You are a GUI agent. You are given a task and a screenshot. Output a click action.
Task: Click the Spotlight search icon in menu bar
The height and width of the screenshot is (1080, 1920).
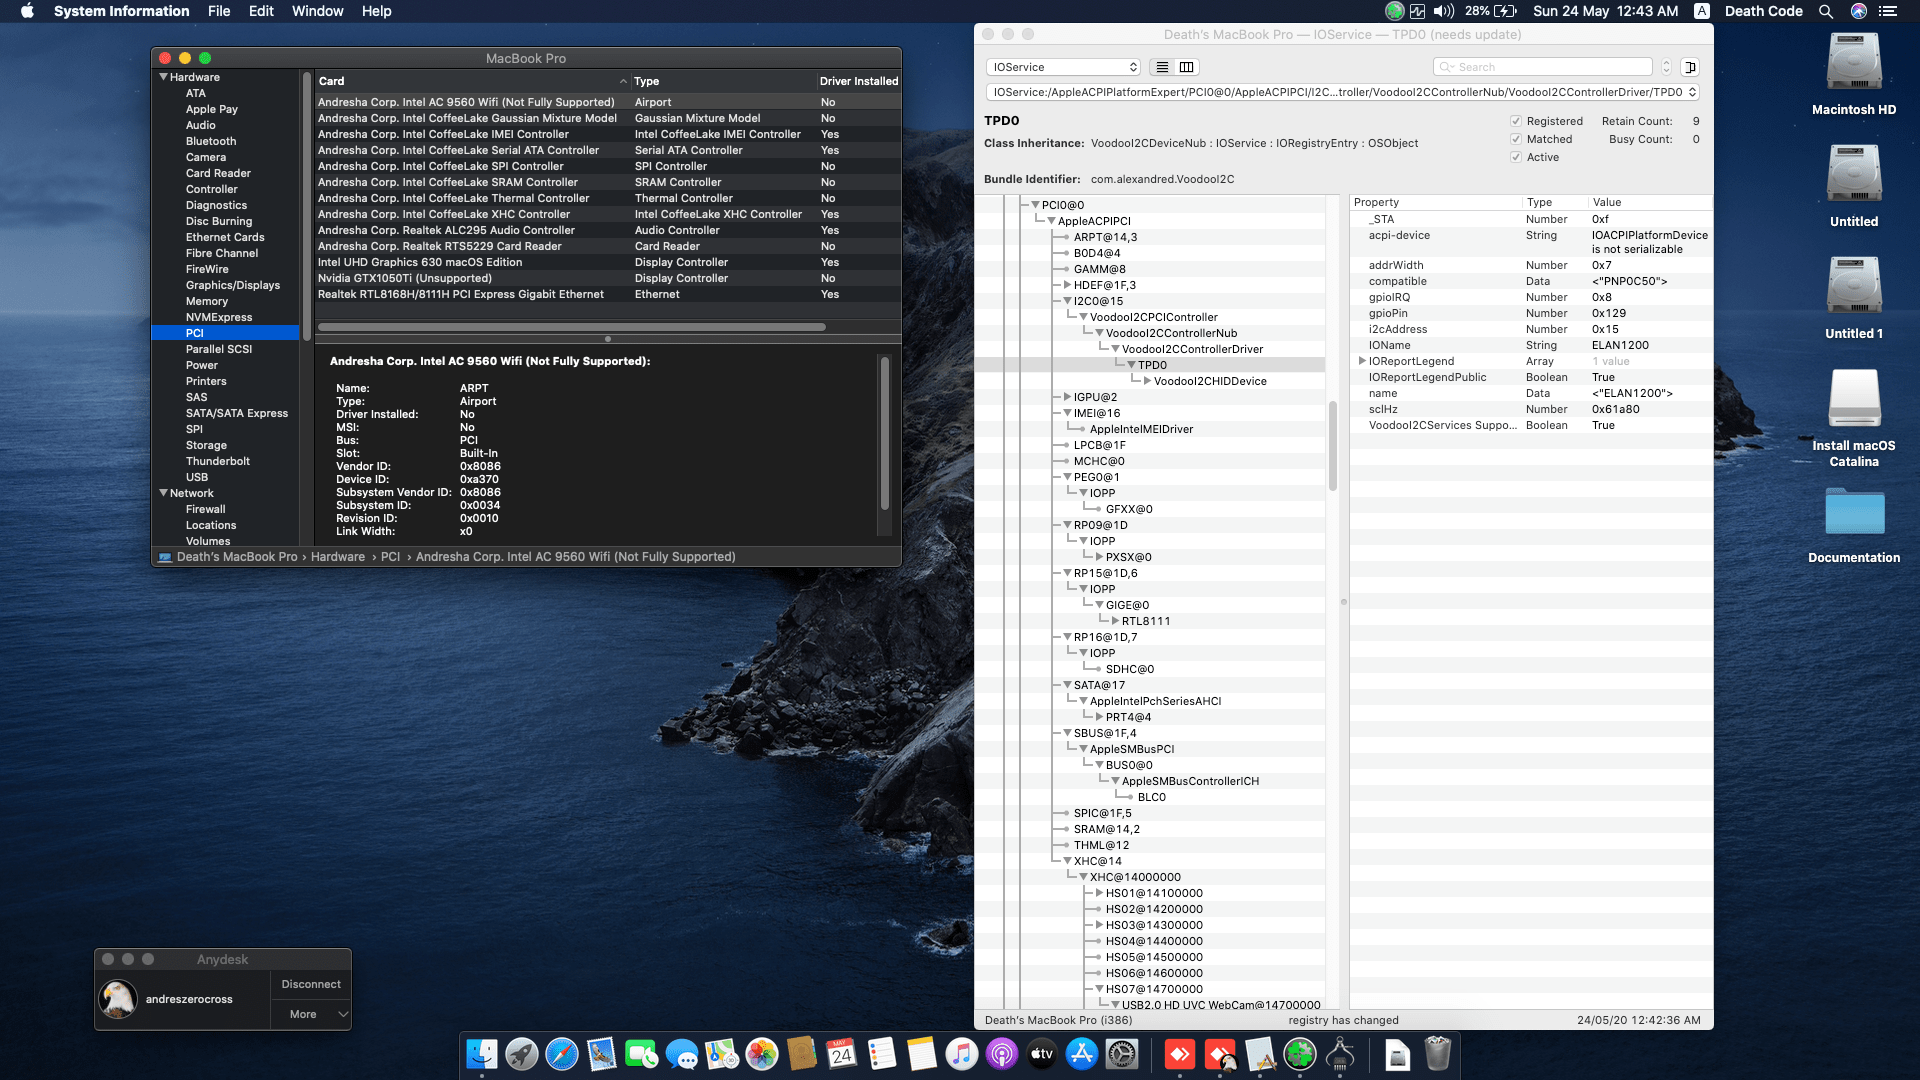tap(1826, 11)
